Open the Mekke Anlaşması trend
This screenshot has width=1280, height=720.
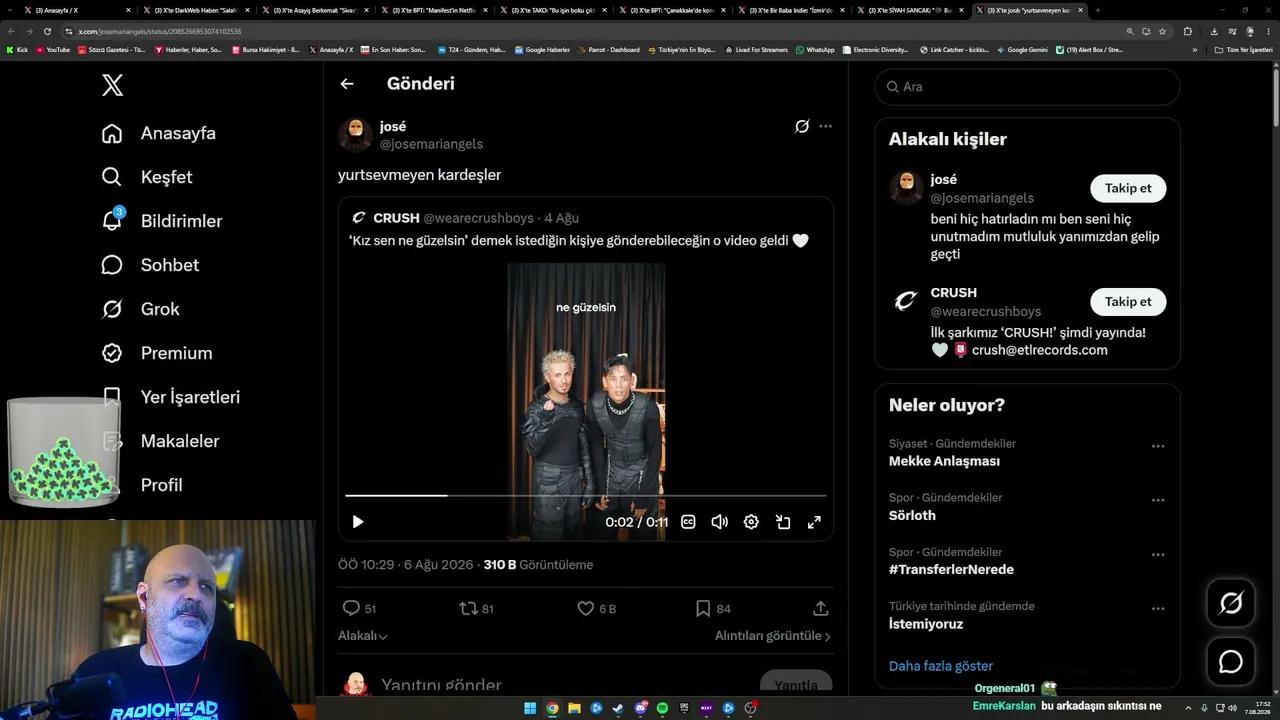coord(944,461)
